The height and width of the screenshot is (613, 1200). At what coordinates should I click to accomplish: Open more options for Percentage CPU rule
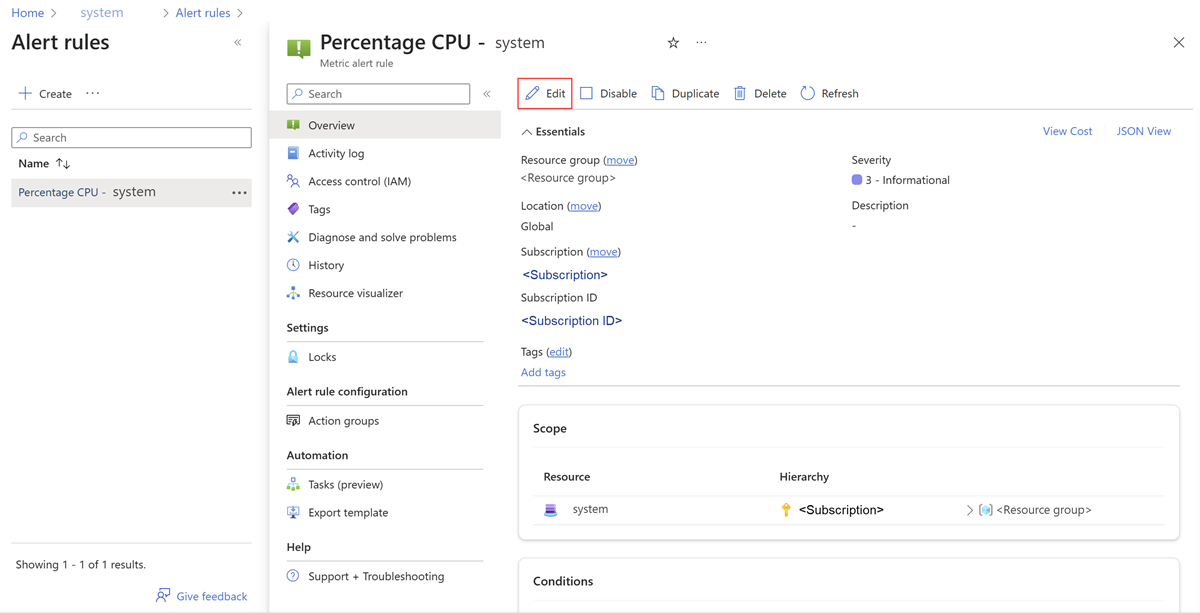[x=239, y=193]
